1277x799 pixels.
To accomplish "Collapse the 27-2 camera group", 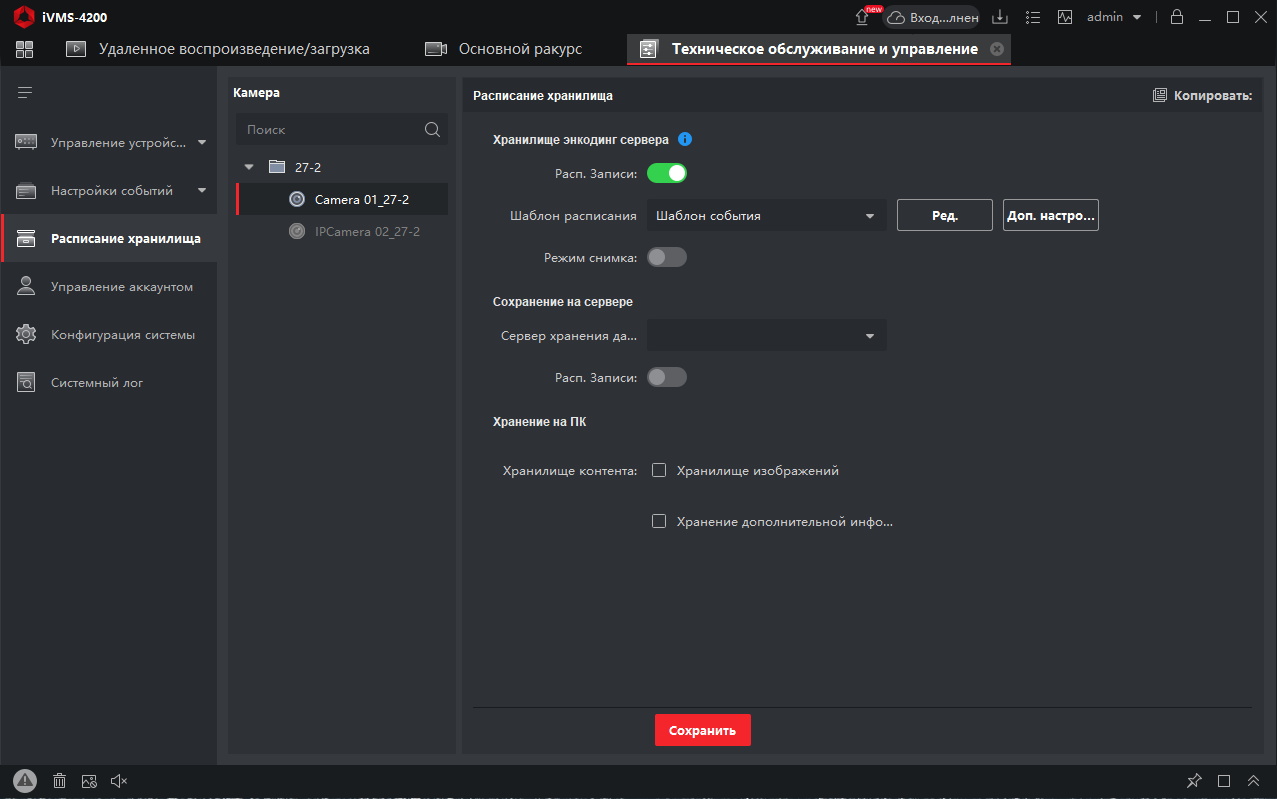I will coord(249,167).
